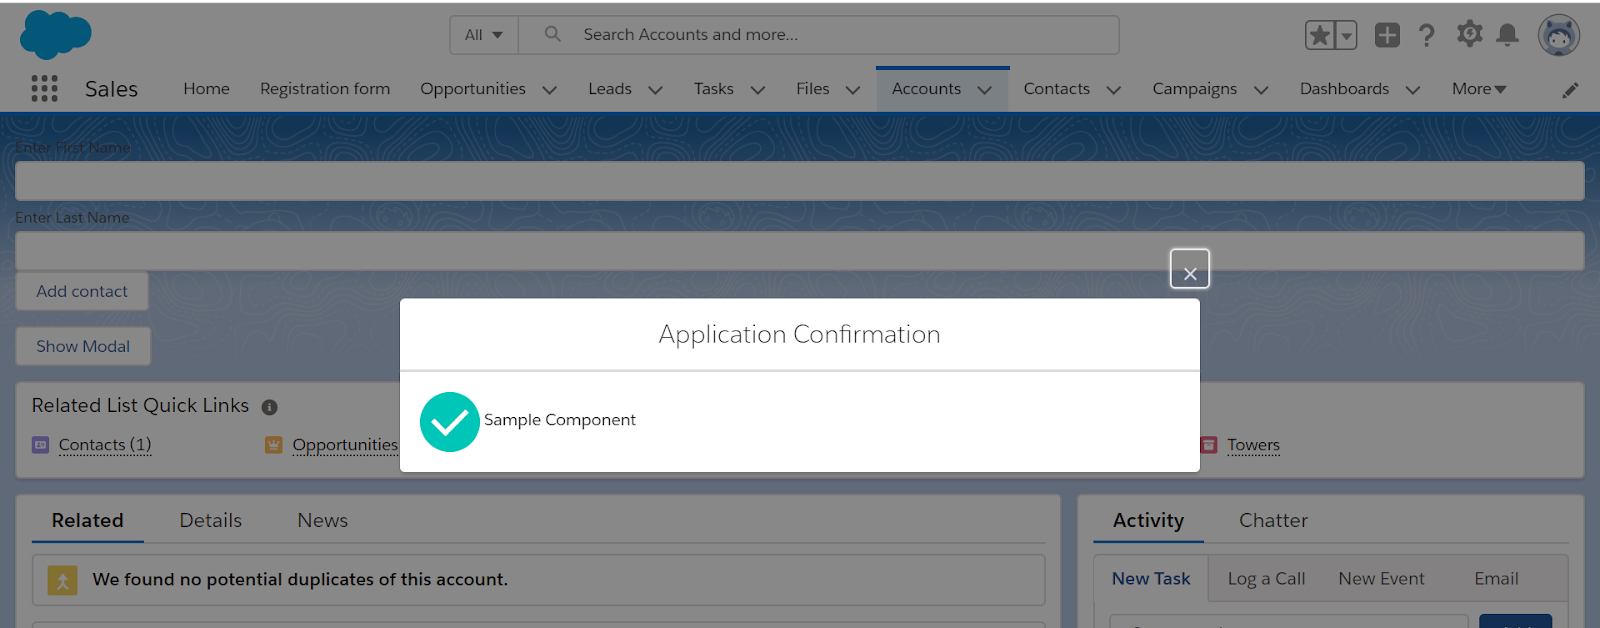Click the Show Modal button

(x=83, y=346)
